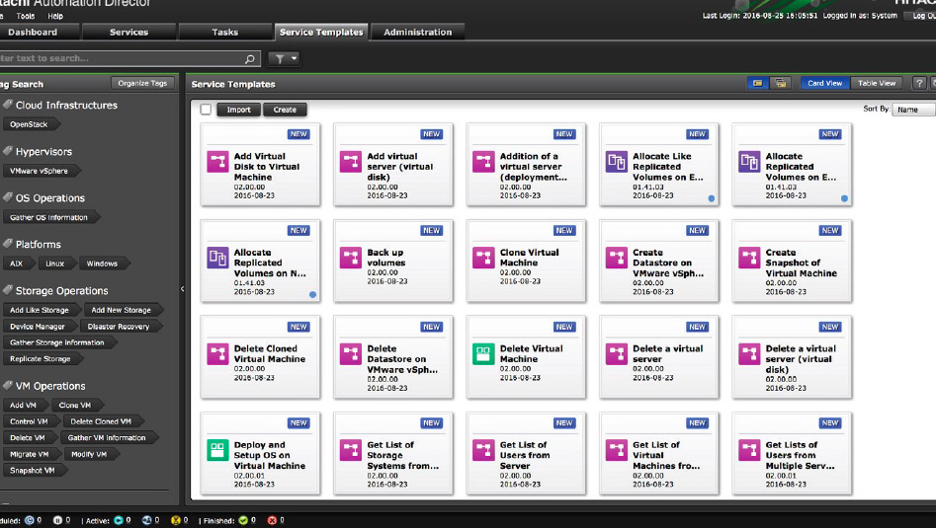Screen dimensions: 936x528
Task: Click the Back up volumes template icon
Action: [x=351, y=258]
